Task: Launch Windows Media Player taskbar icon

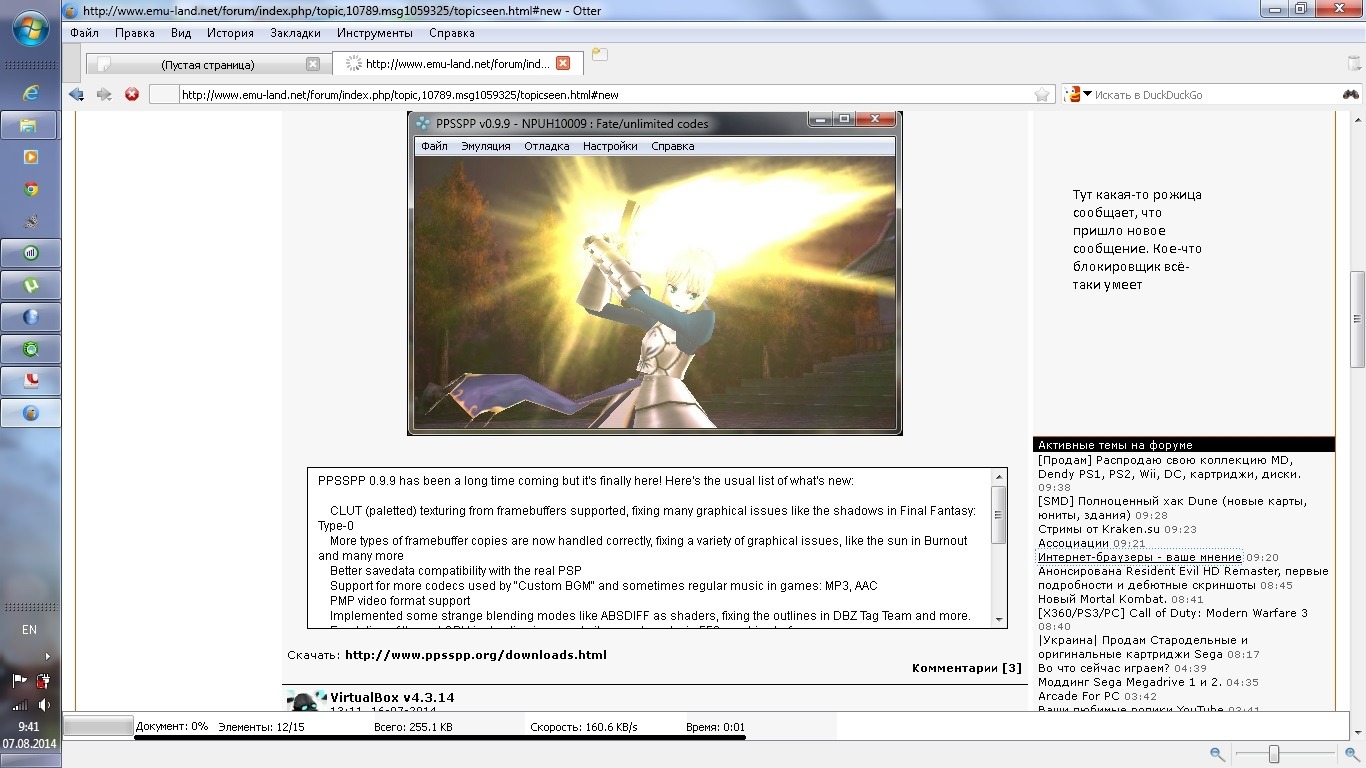Action: coord(31,157)
